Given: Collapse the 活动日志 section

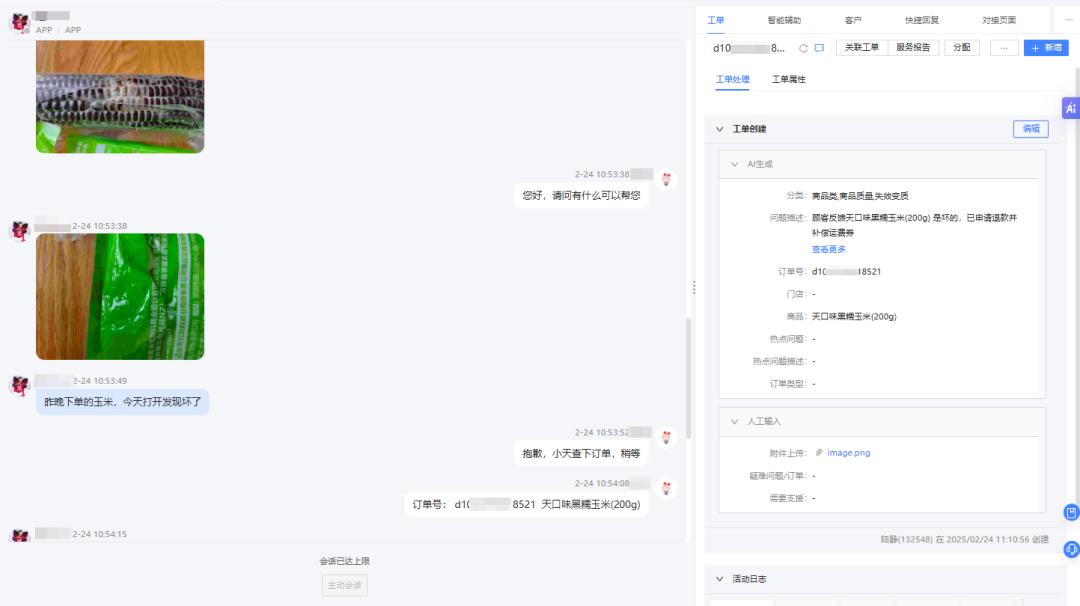Looking at the screenshot, I should point(719,579).
